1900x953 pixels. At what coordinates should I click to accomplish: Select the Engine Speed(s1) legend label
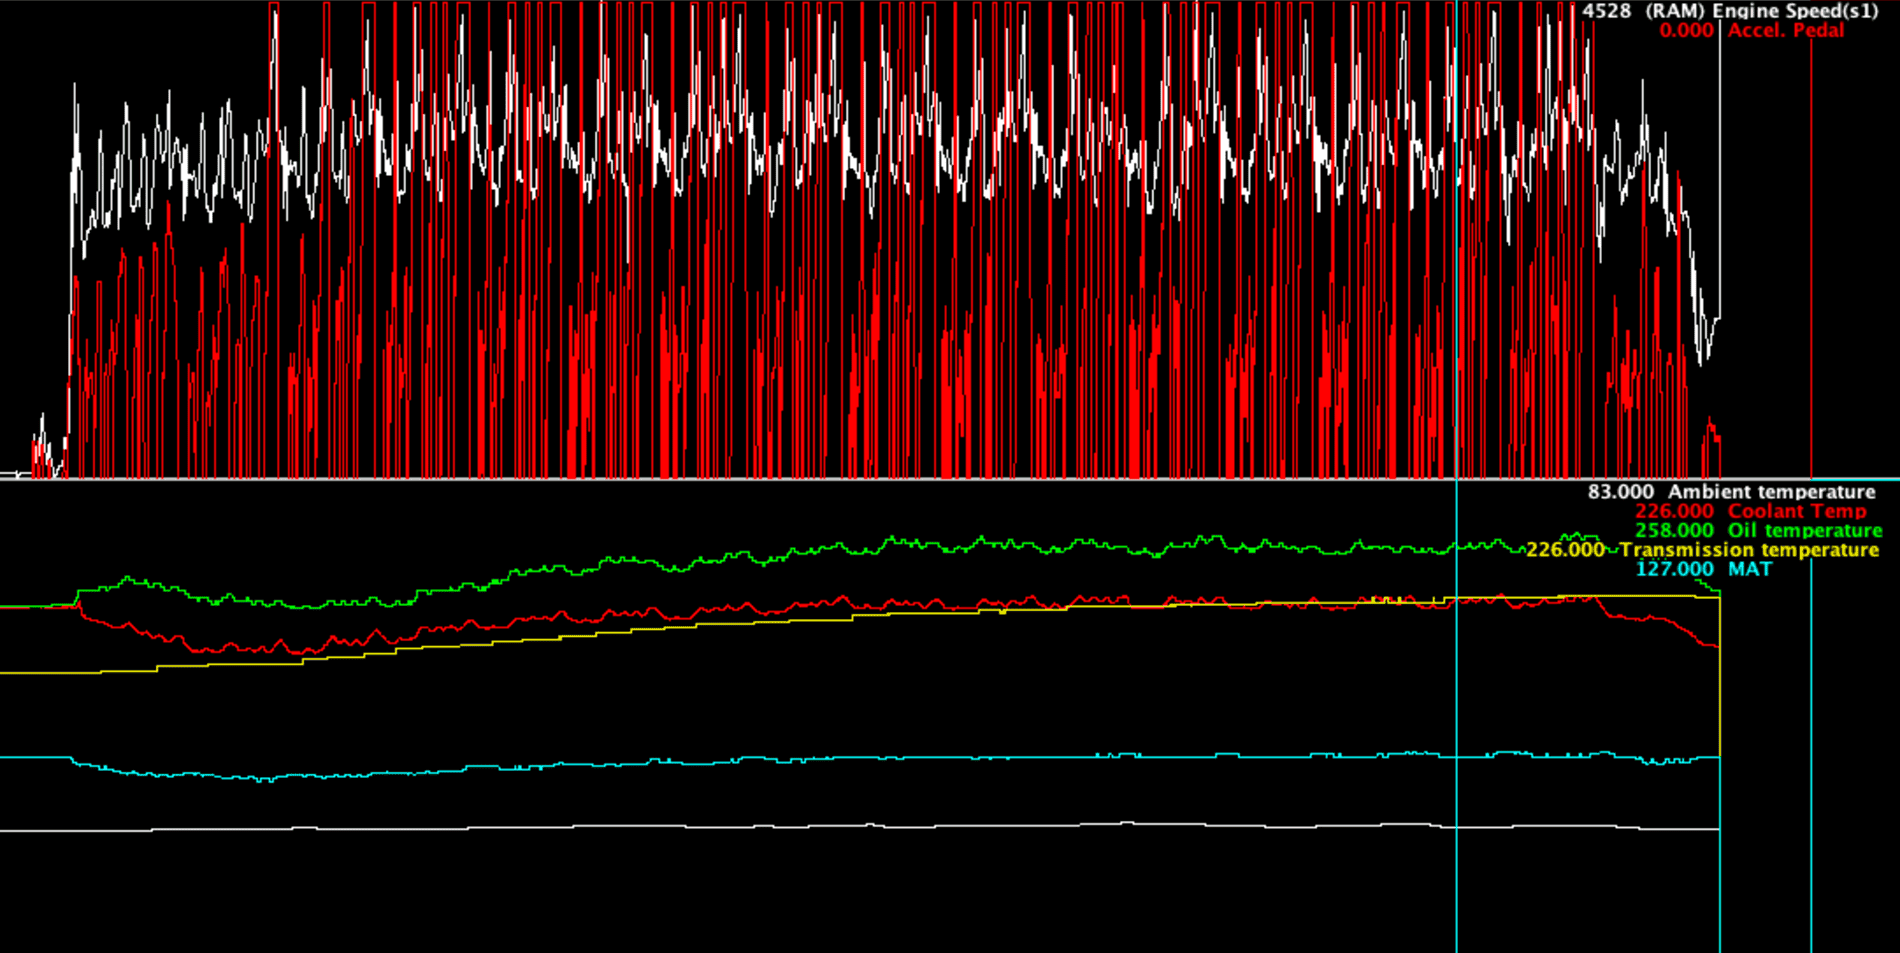tap(1761, 11)
